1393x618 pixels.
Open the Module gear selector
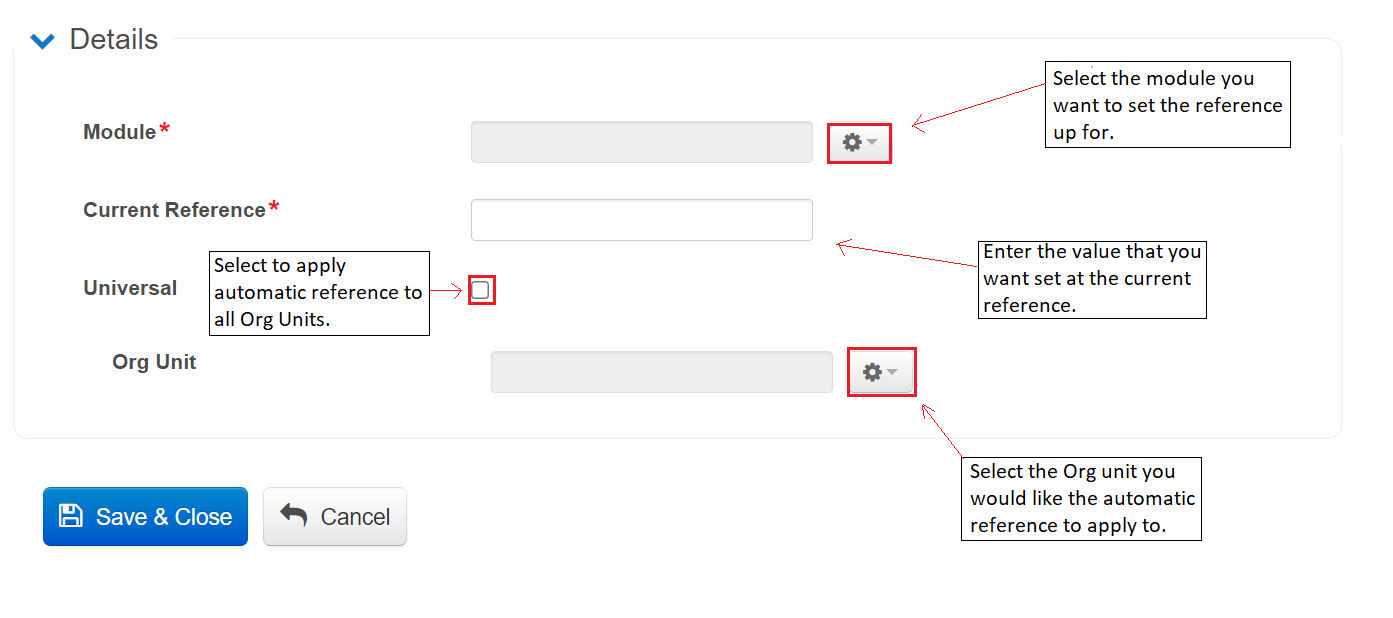(852, 143)
